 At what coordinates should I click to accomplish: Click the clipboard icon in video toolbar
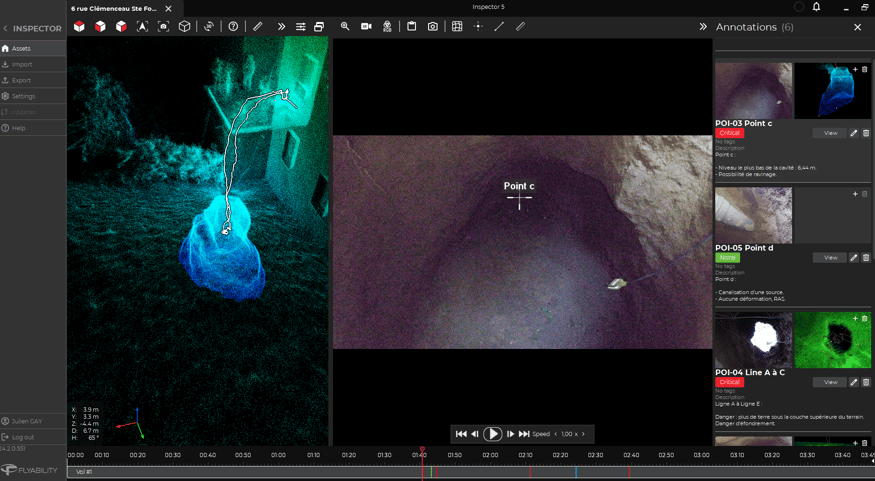click(x=412, y=26)
